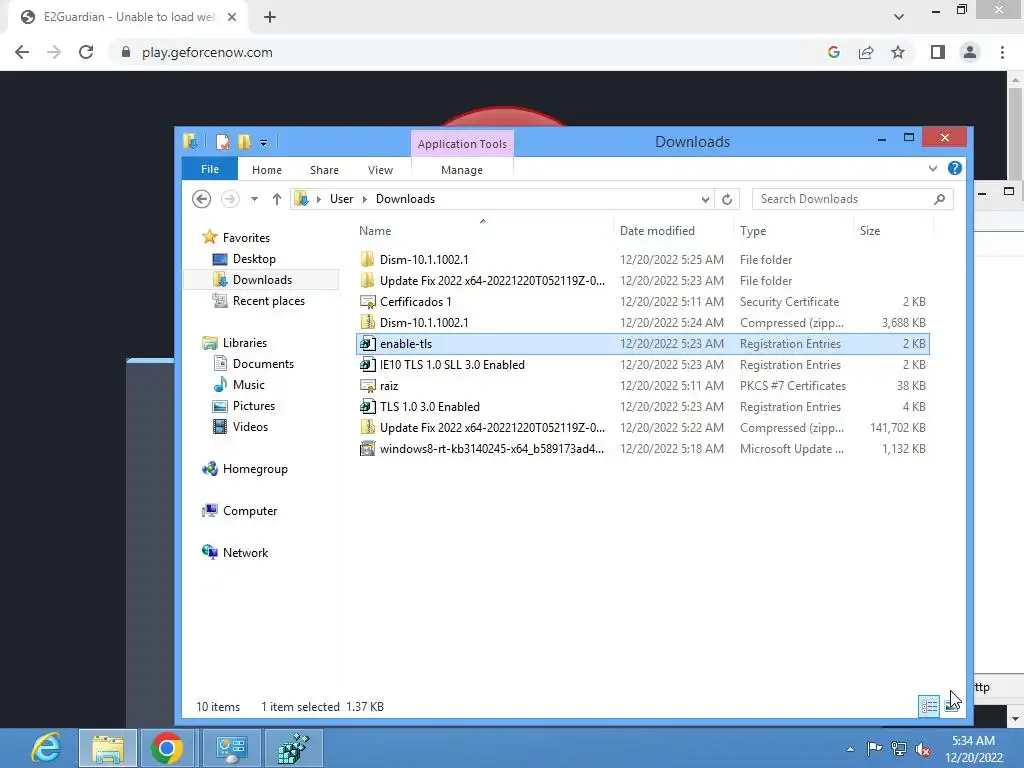The image size is (1024, 768).
Task: Open Chrome tab search chevron
Action: 899,17
